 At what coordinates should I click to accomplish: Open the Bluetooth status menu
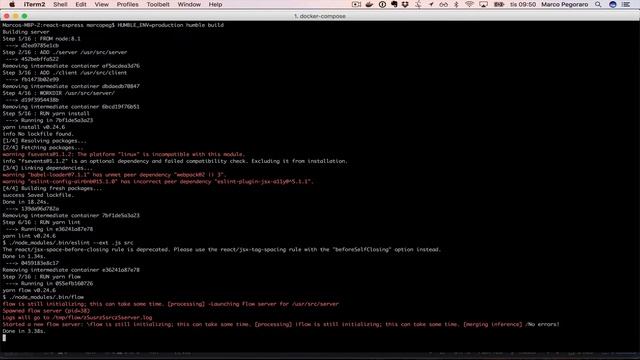click(456, 4)
